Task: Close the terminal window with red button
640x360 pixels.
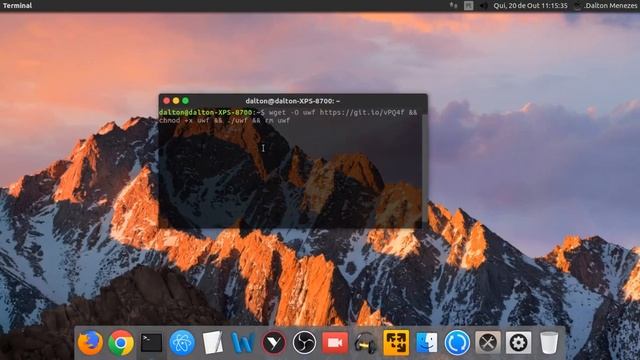Action: coord(167,100)
